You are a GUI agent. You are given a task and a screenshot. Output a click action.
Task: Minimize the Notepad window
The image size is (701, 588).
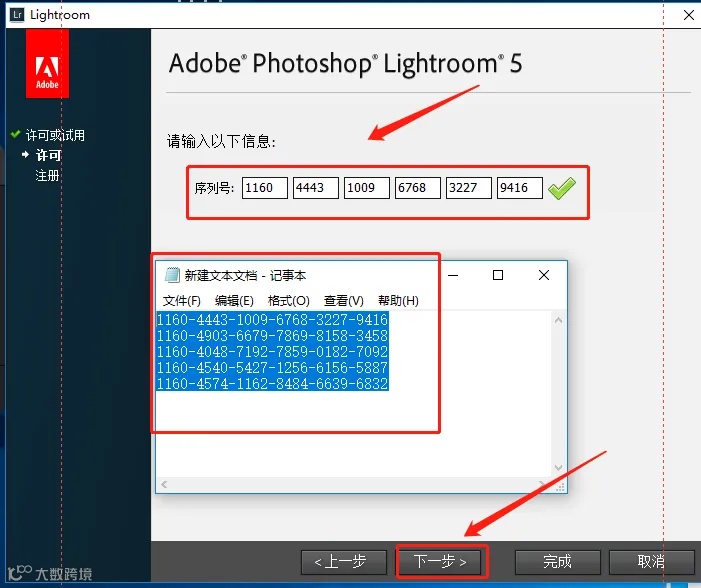point(453,275)
